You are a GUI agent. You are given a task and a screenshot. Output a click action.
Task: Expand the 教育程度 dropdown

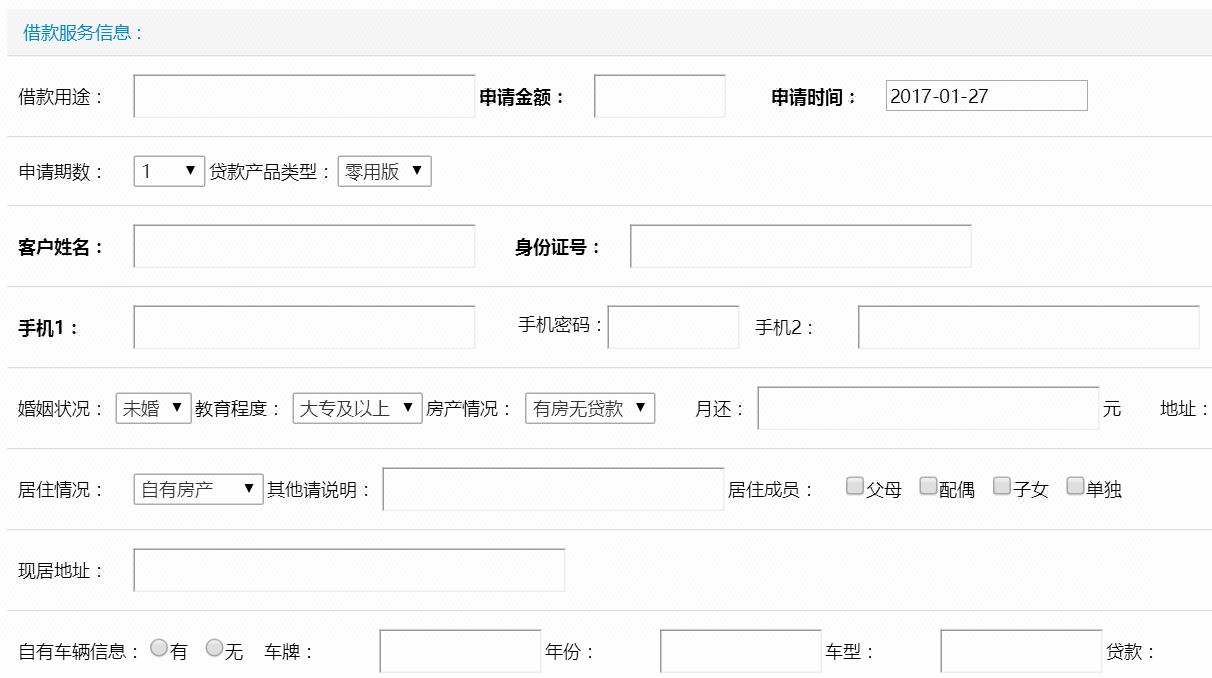(355, 408)
